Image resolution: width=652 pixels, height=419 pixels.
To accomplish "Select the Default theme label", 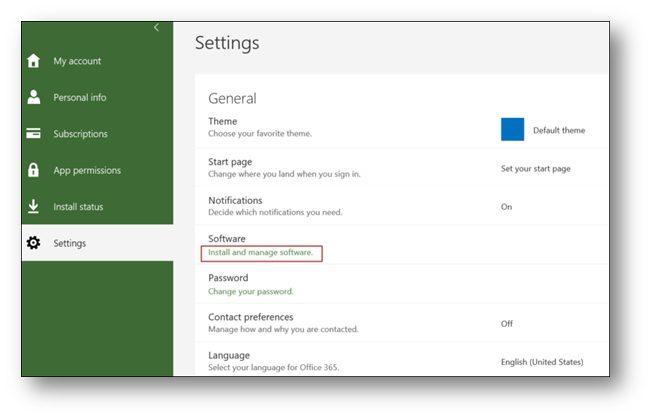I will tap(559, 130).
